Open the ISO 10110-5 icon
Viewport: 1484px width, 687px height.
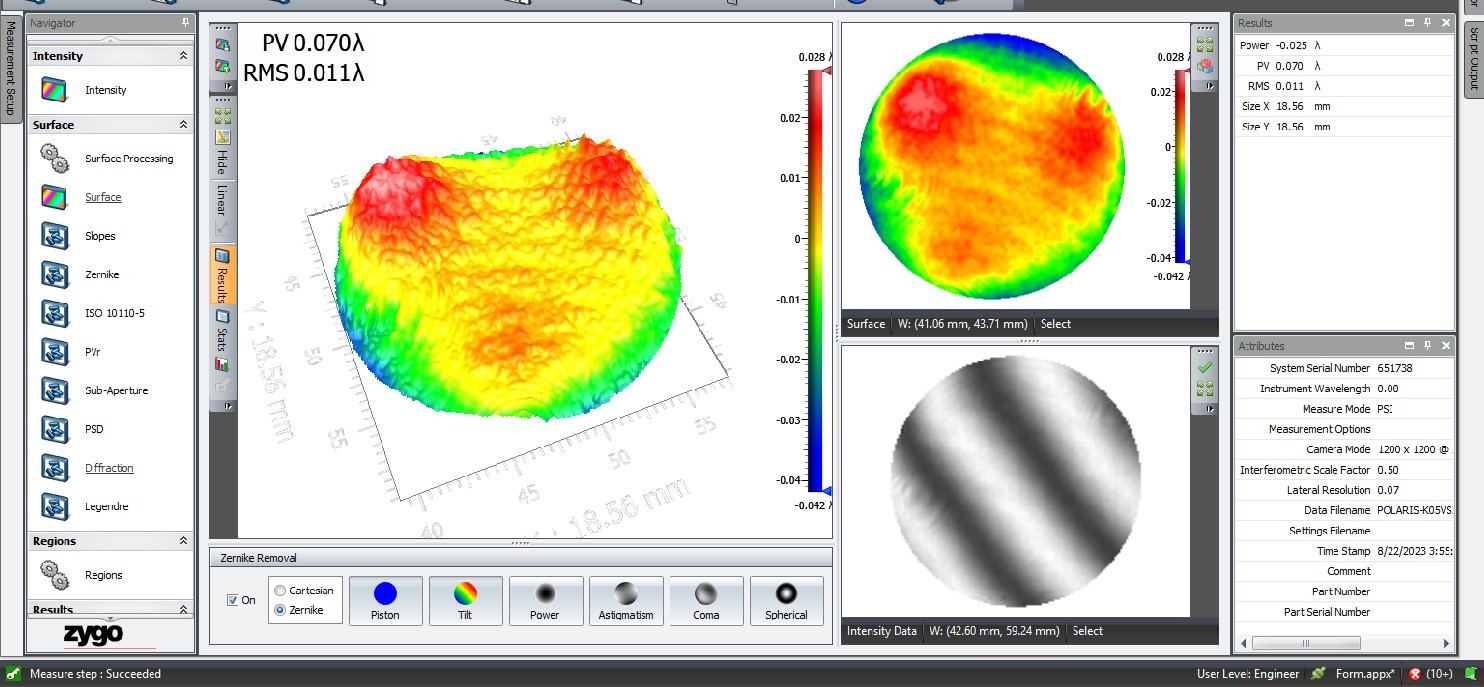(x=54, y=313)
